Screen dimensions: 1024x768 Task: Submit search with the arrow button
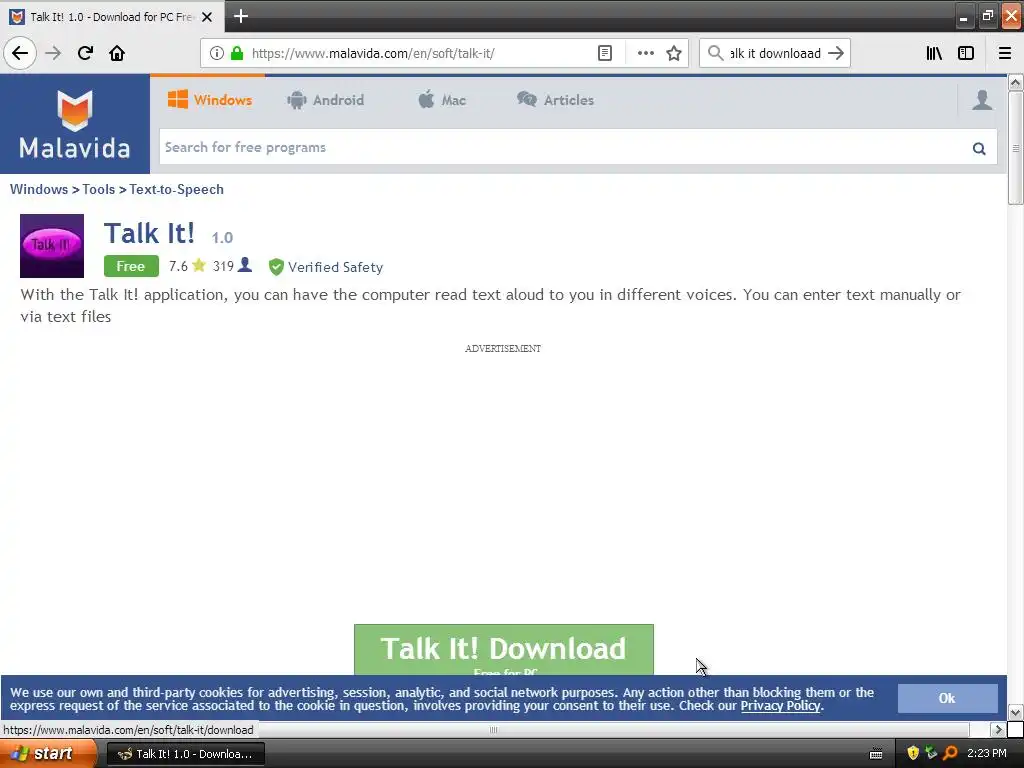(836, 53)
